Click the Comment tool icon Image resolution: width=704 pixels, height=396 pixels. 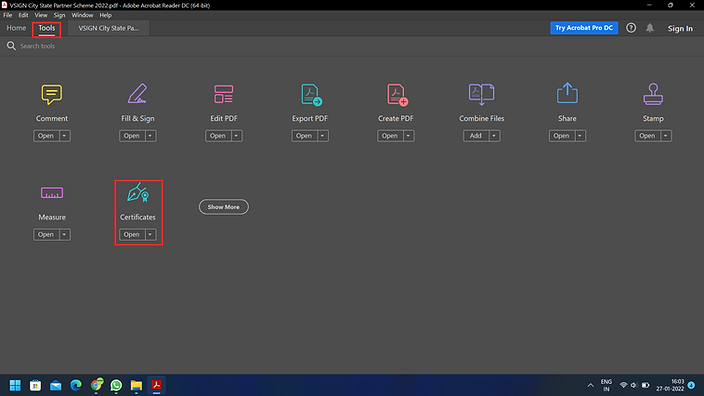[x=52, y=94]
